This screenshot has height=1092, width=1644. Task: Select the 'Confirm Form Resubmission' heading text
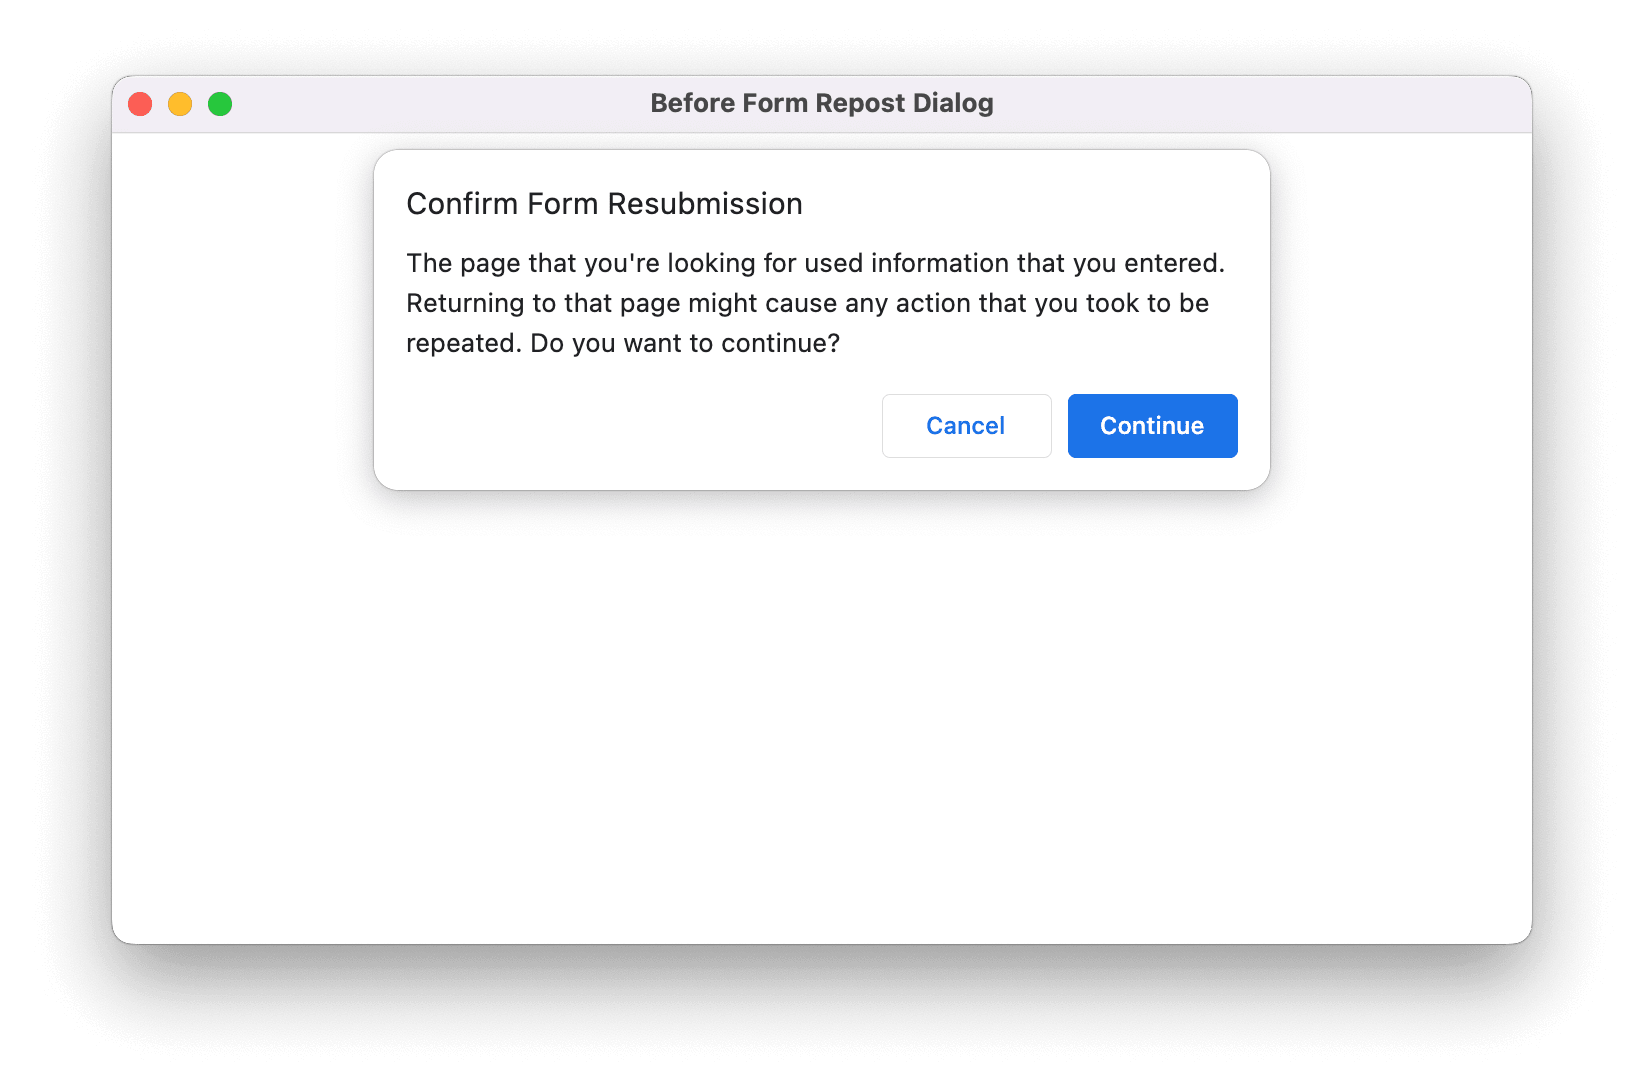(604, 203)
